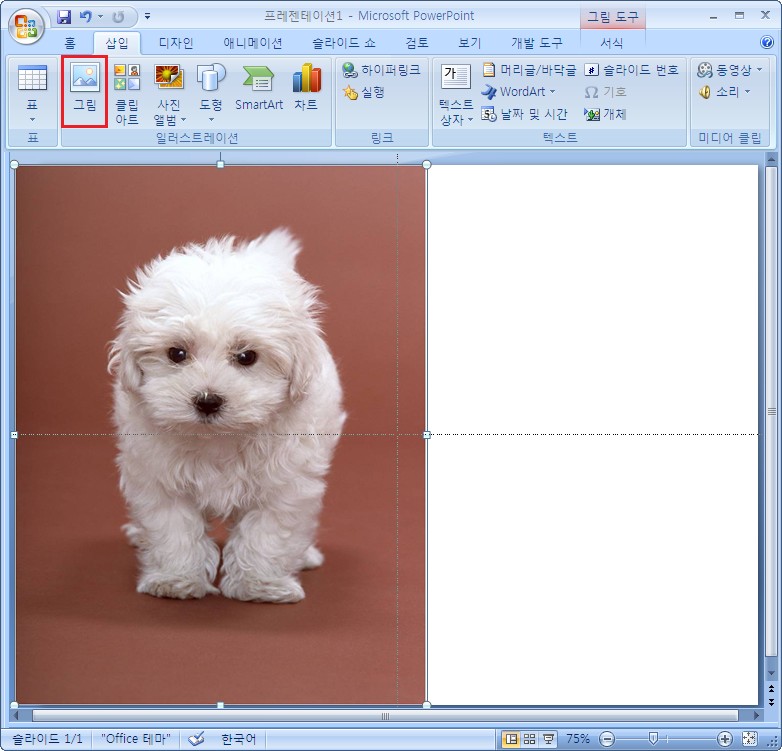
Task: Open the 디자인 (Design) ribbon tab
Action: 176,43
